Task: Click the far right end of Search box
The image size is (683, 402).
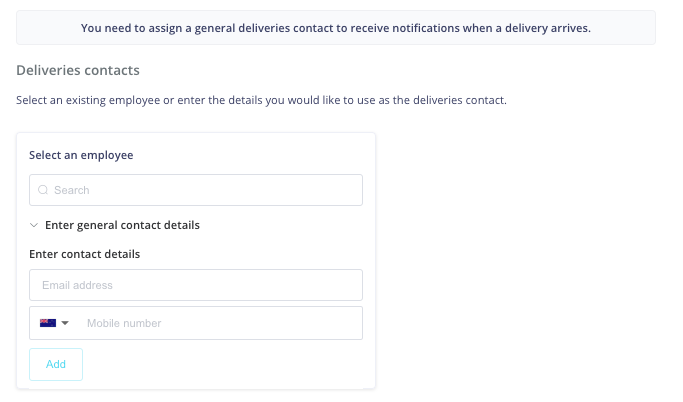Action: coord(353,190)
